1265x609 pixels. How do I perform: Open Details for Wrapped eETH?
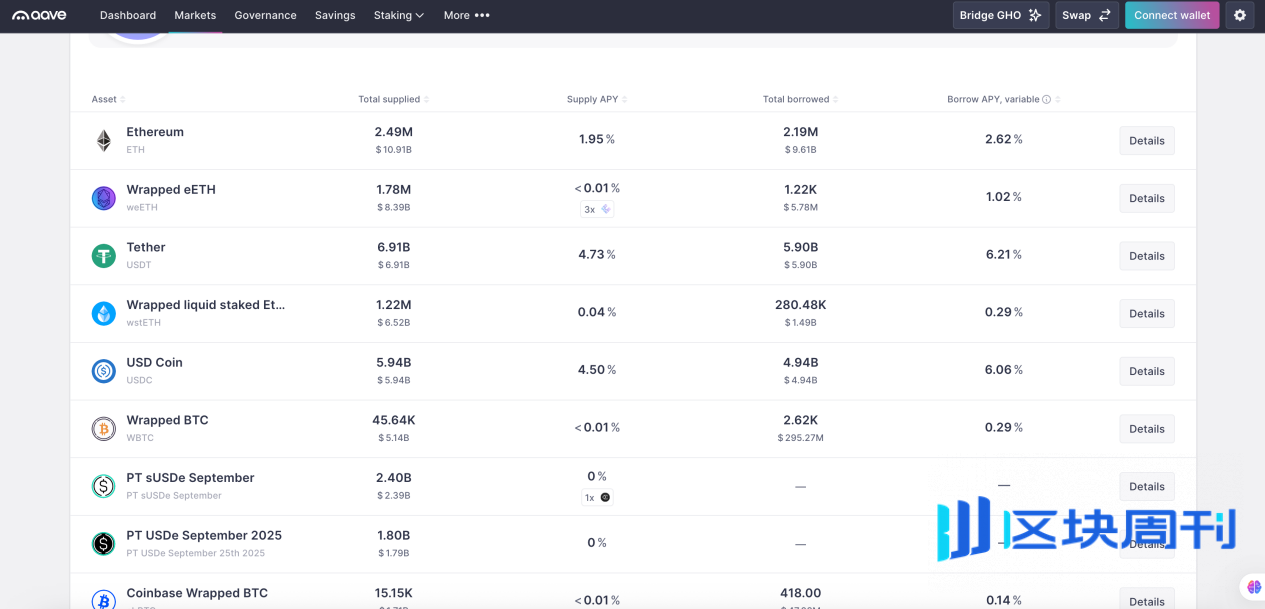click(1147, 198)
